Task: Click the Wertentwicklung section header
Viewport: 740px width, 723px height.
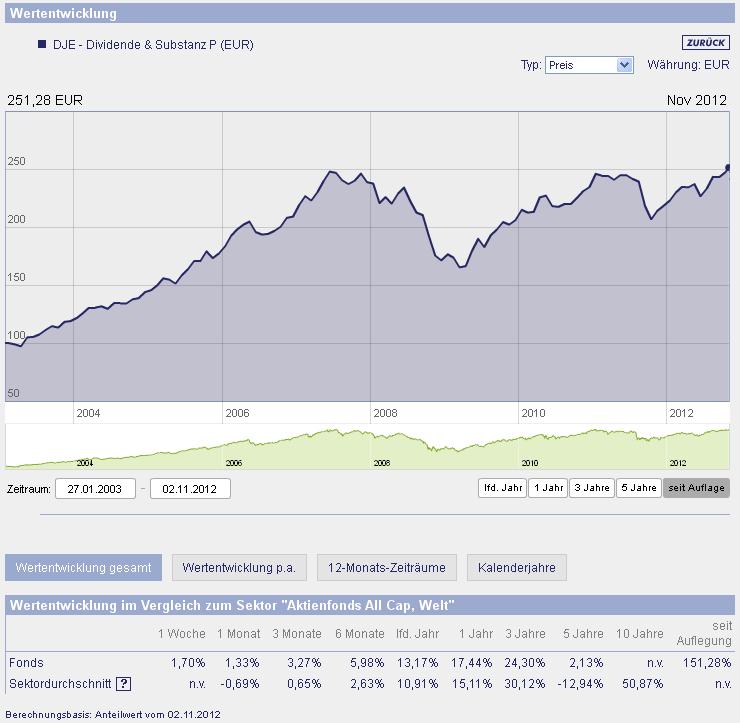Action: 370,13
